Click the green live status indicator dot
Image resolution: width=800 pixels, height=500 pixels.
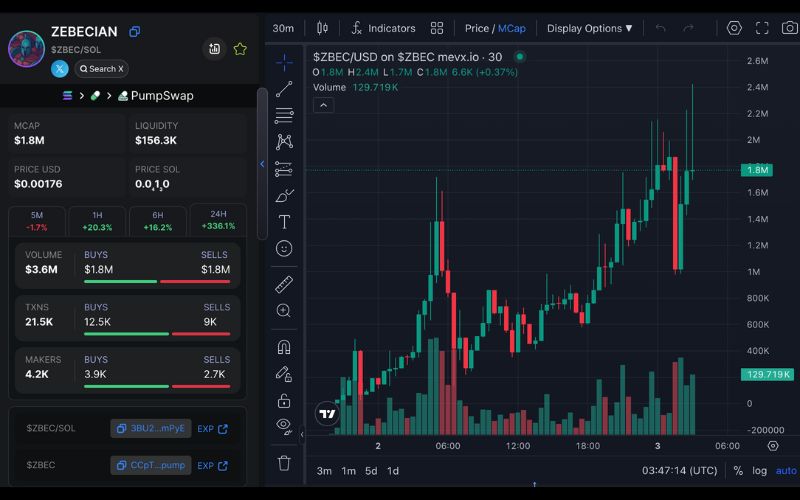pos(519,57)
